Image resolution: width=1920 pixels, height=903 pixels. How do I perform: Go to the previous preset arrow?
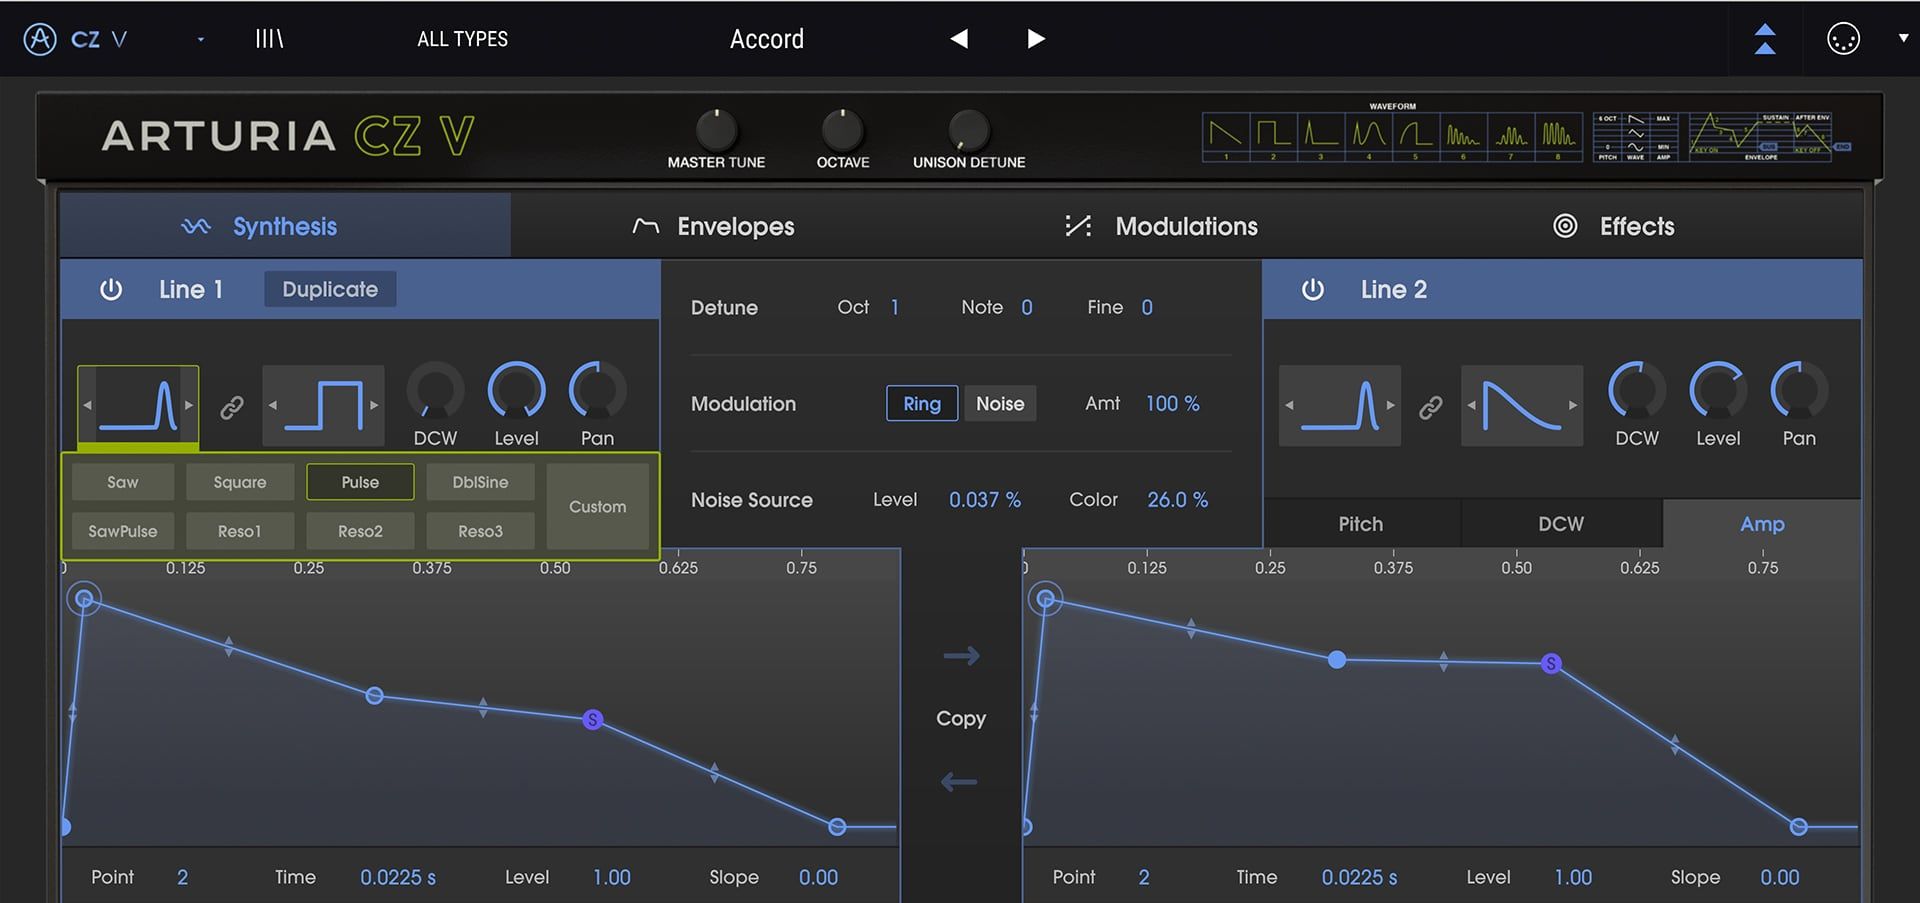[959, 39]
